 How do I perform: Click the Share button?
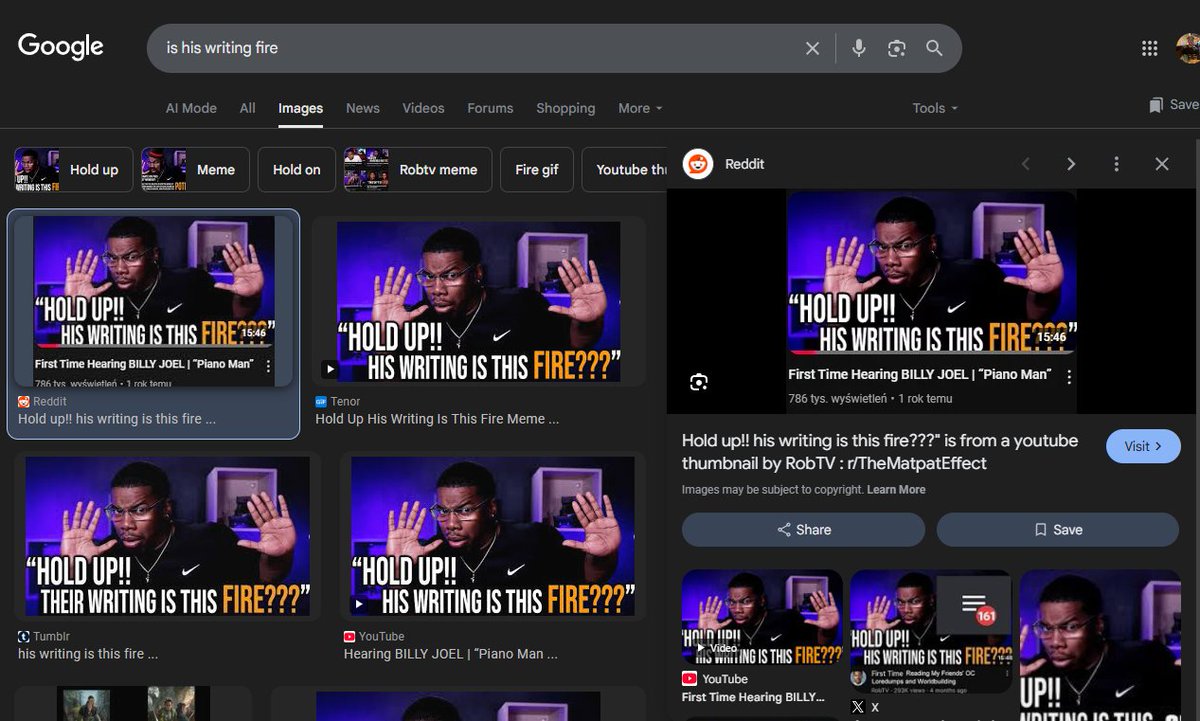pyautogui.click(x=803, y=530)
